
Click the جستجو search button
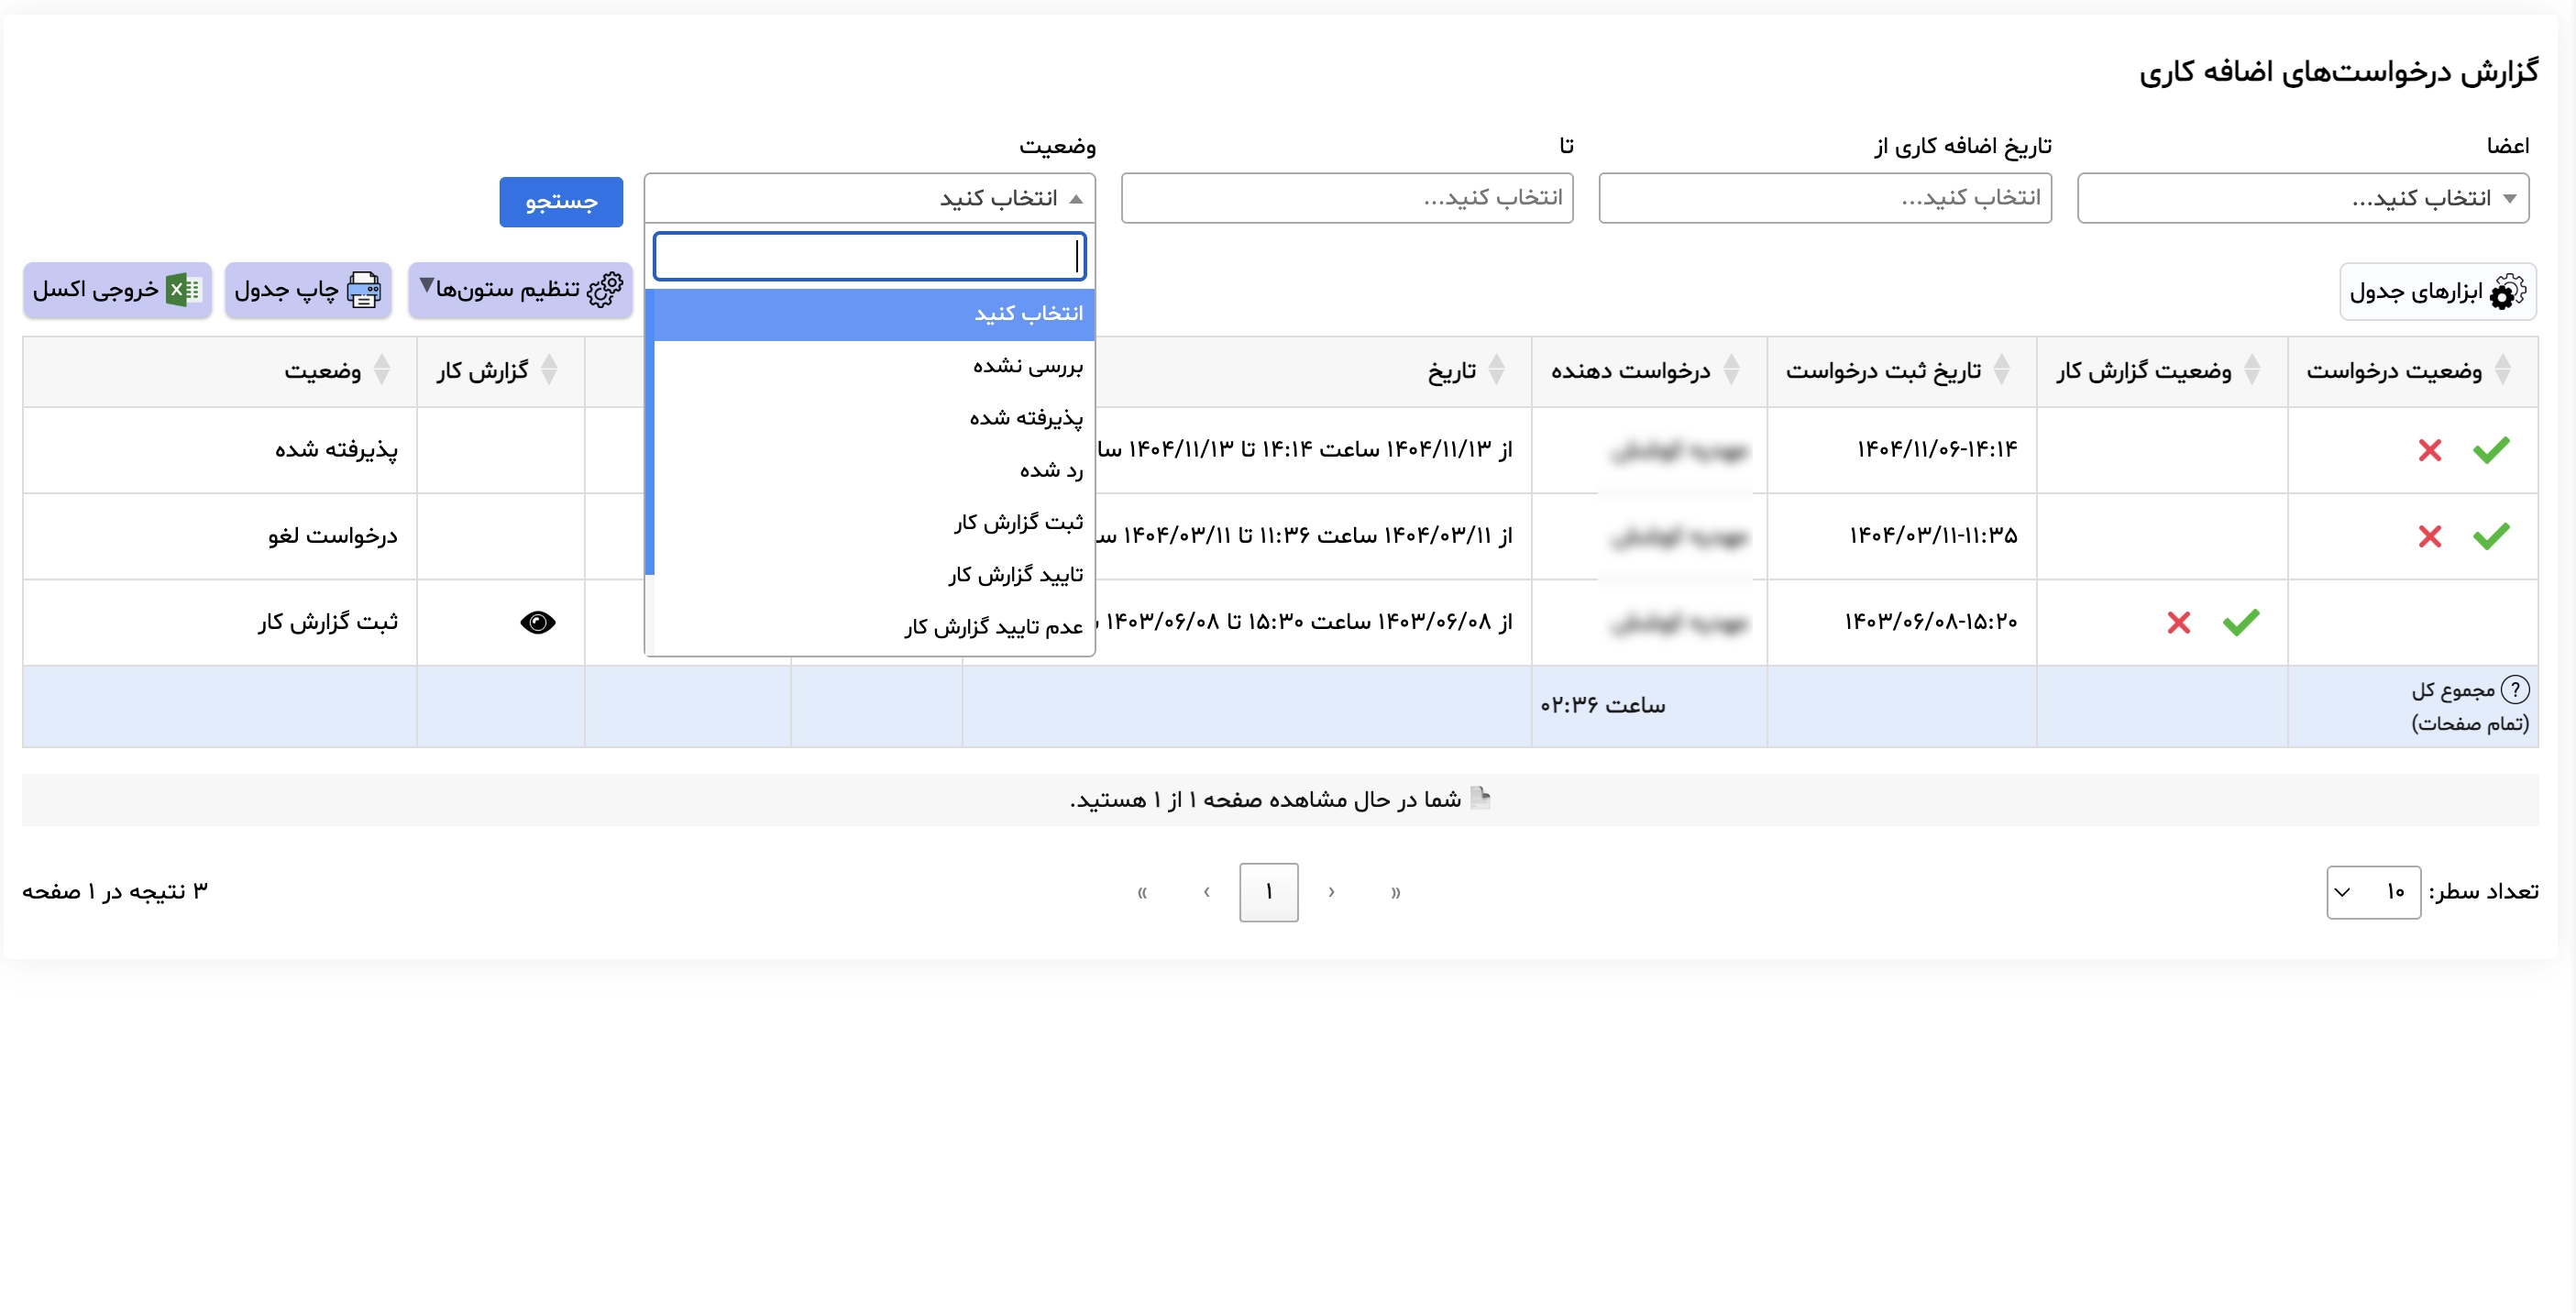tap(560, 201)
